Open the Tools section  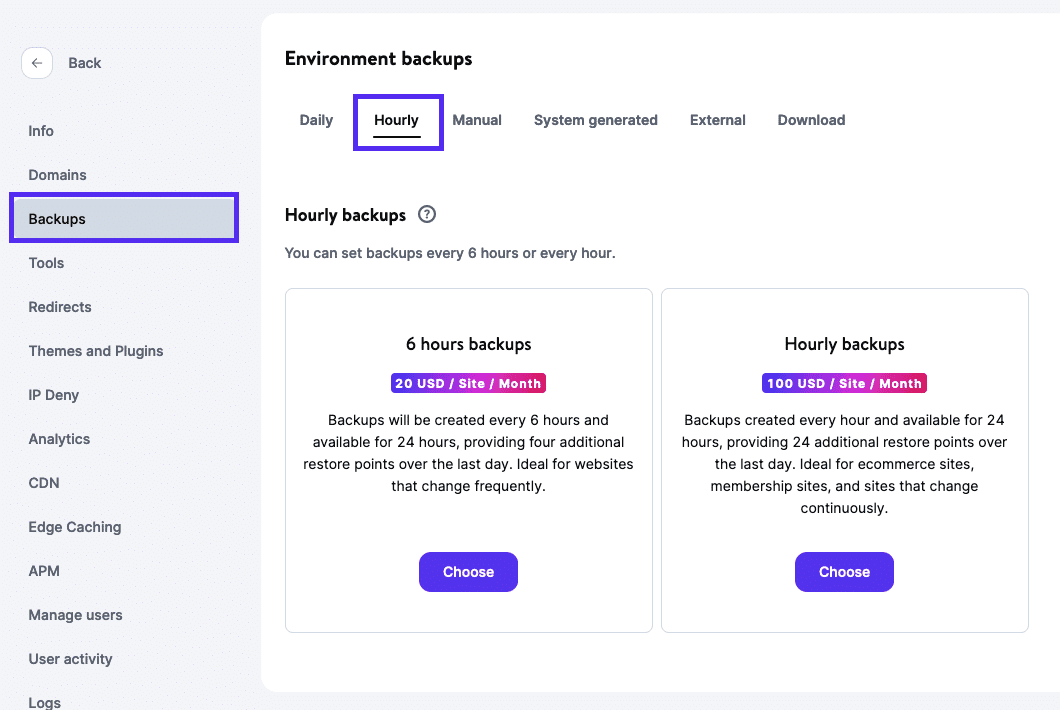click(x=46, y=263)
